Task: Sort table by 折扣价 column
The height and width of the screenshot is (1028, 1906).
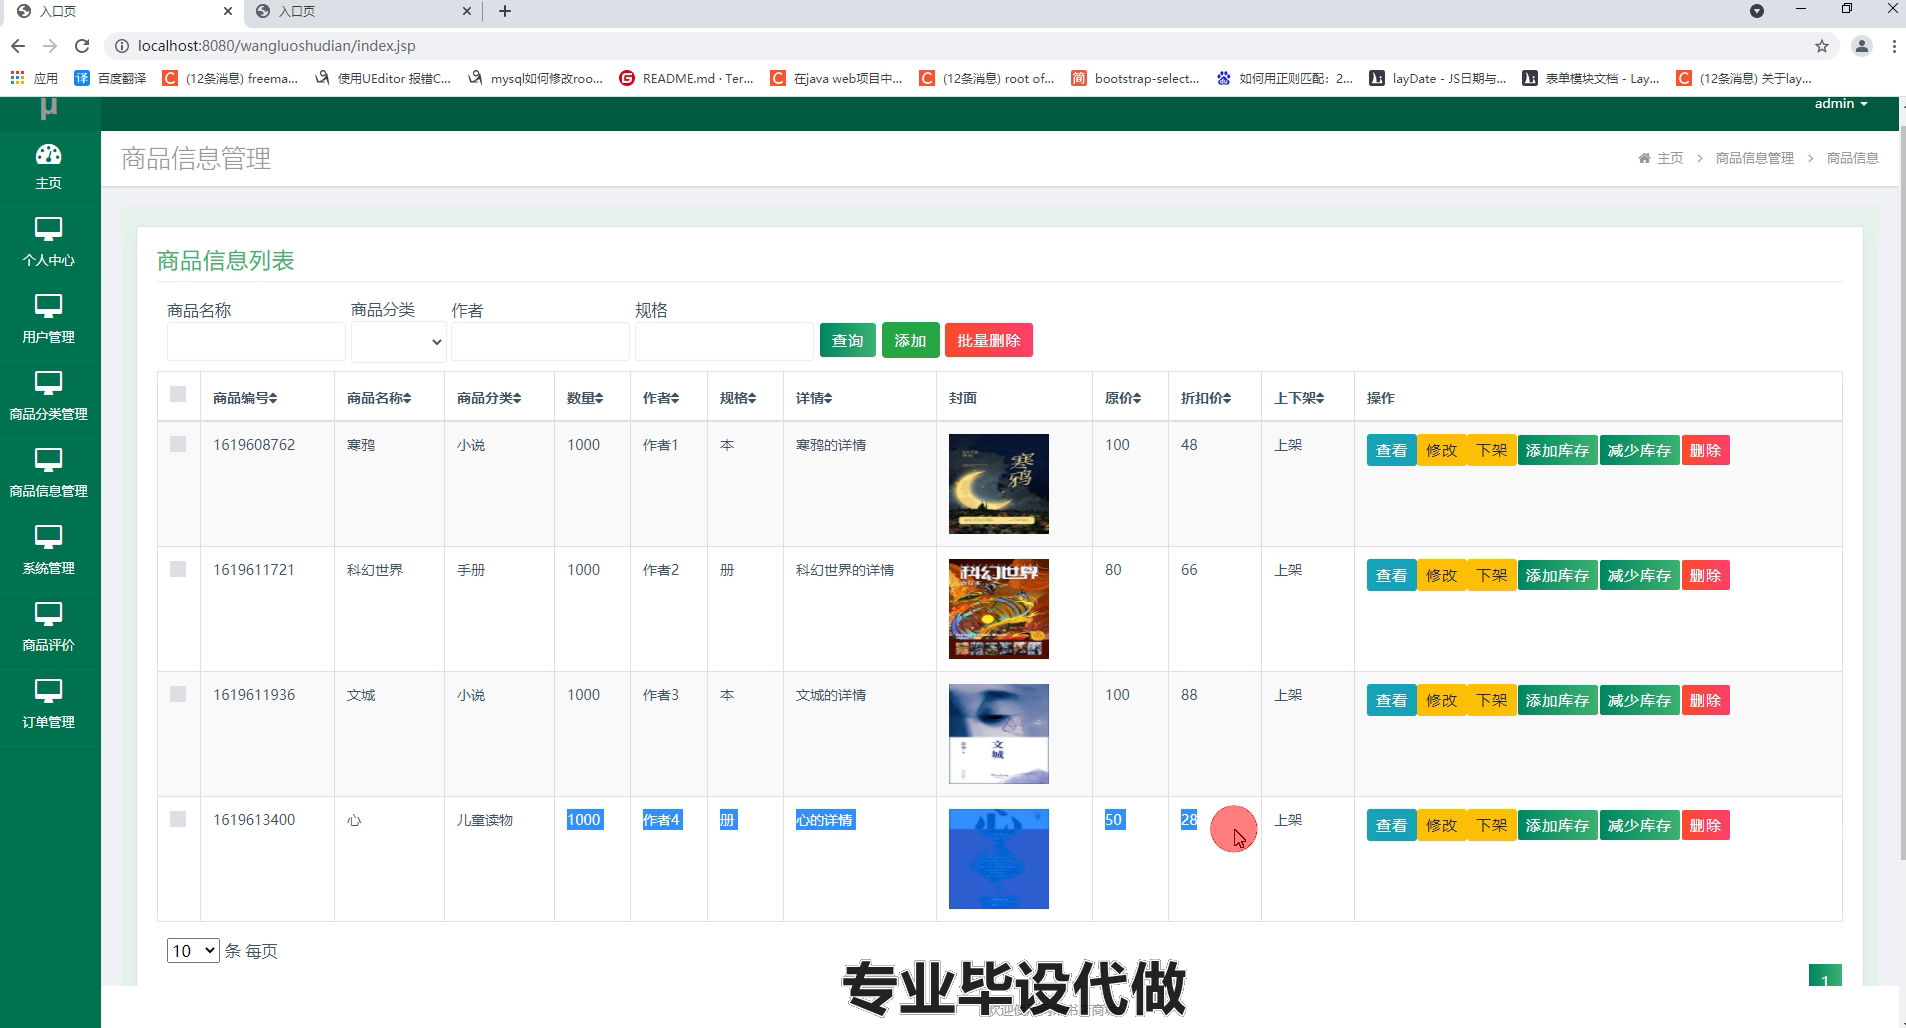Action: click(x=1206, y=398)
